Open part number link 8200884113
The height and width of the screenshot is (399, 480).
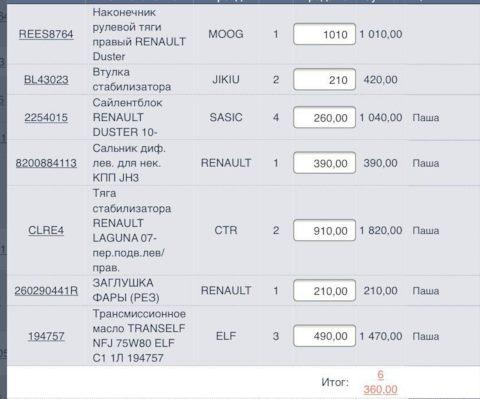tap(46, 163)
